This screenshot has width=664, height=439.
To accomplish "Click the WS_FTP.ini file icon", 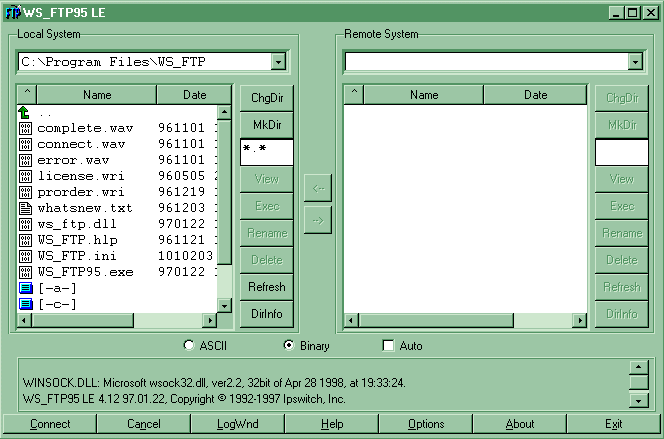I will pyautogui.click(x=25, y=256).
